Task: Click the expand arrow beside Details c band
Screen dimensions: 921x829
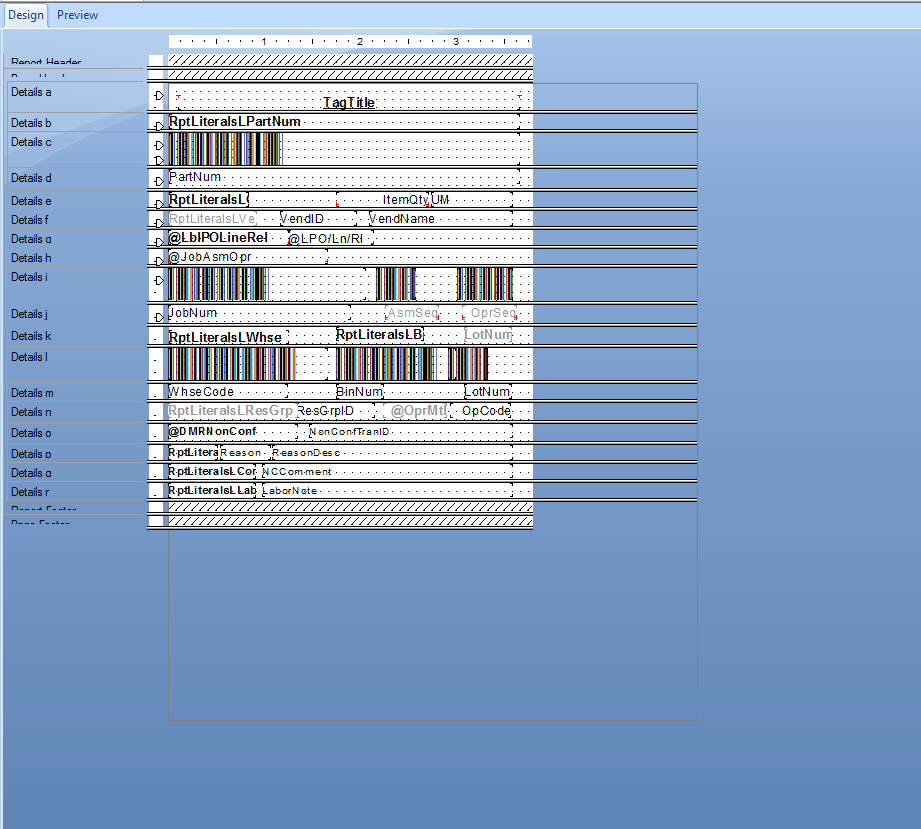Action: click(x=157, y=145)
